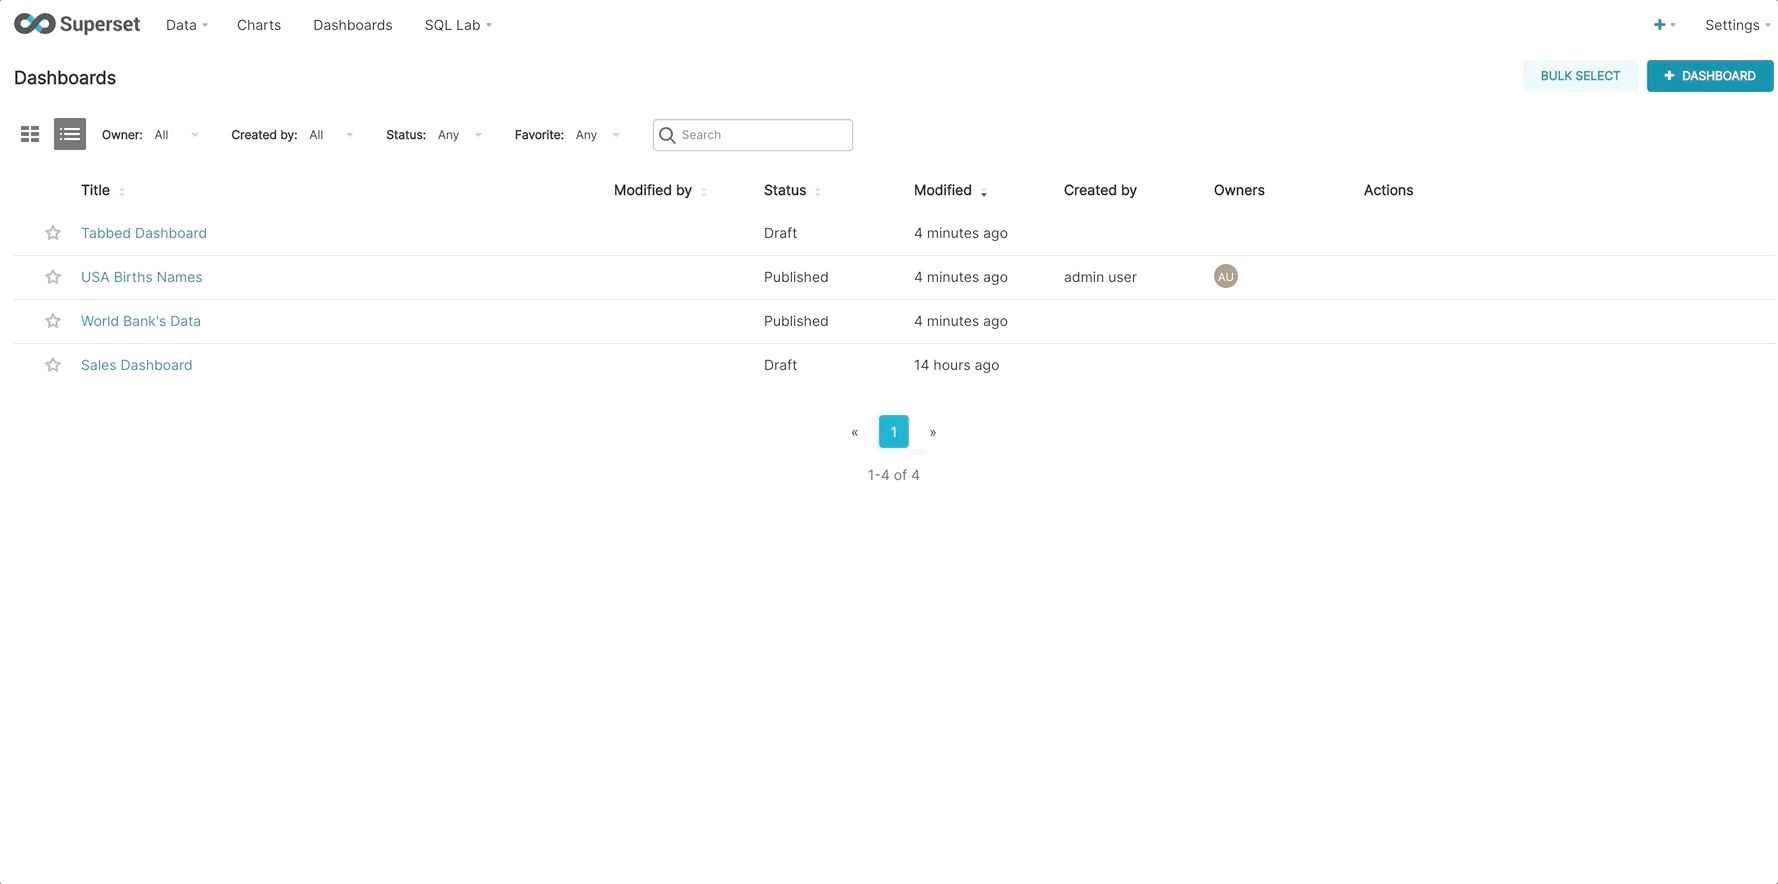Open the USA Births Names dashboard

142,277
